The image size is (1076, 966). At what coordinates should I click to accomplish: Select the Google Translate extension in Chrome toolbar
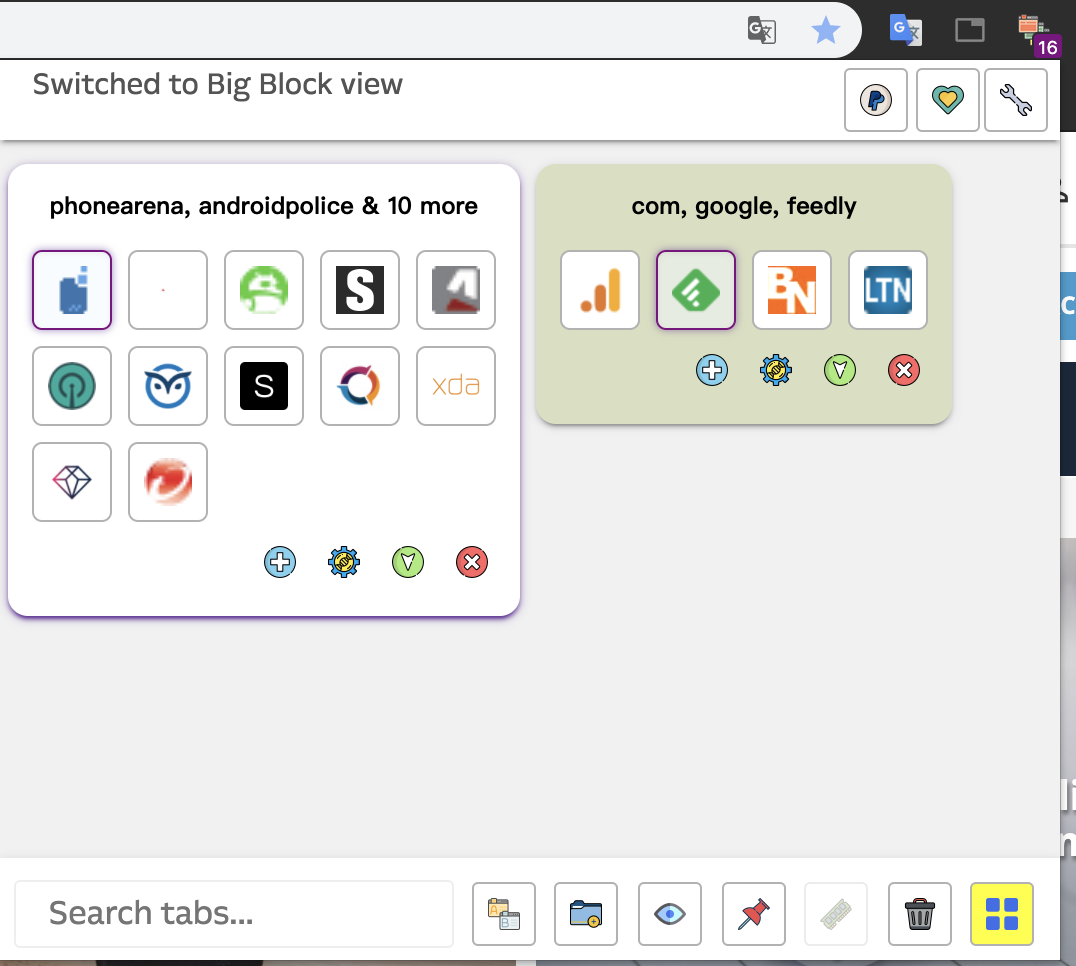pos(905,30)
